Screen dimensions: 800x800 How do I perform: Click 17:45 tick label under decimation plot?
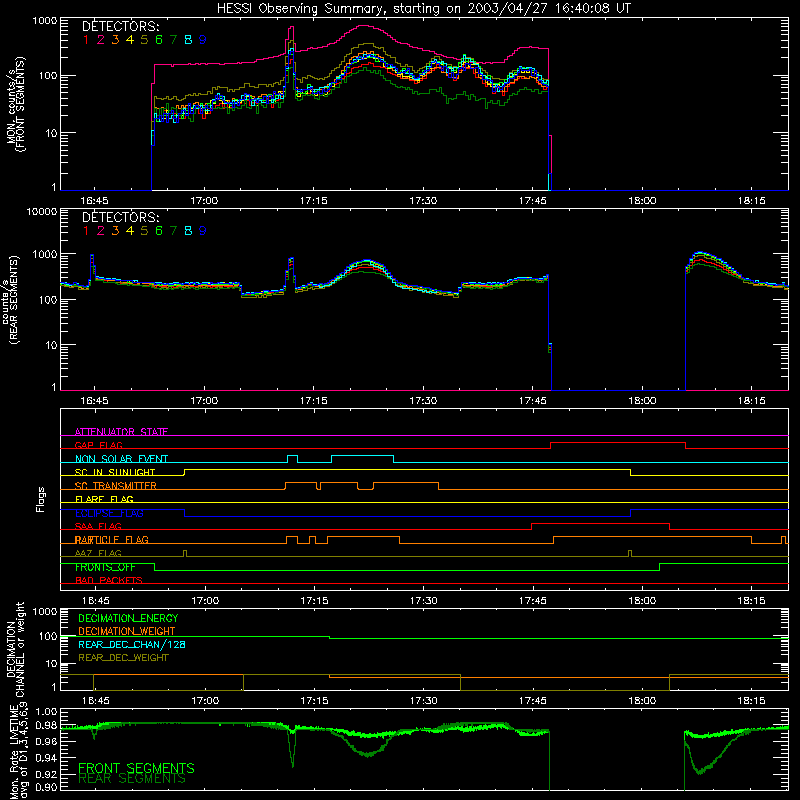point(533,701)
